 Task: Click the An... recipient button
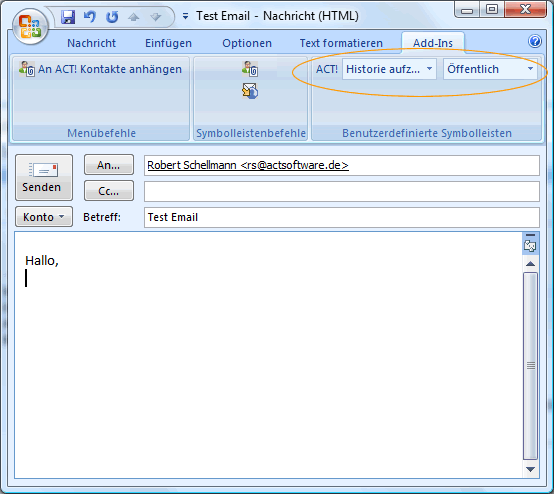(x=109, y=165)
